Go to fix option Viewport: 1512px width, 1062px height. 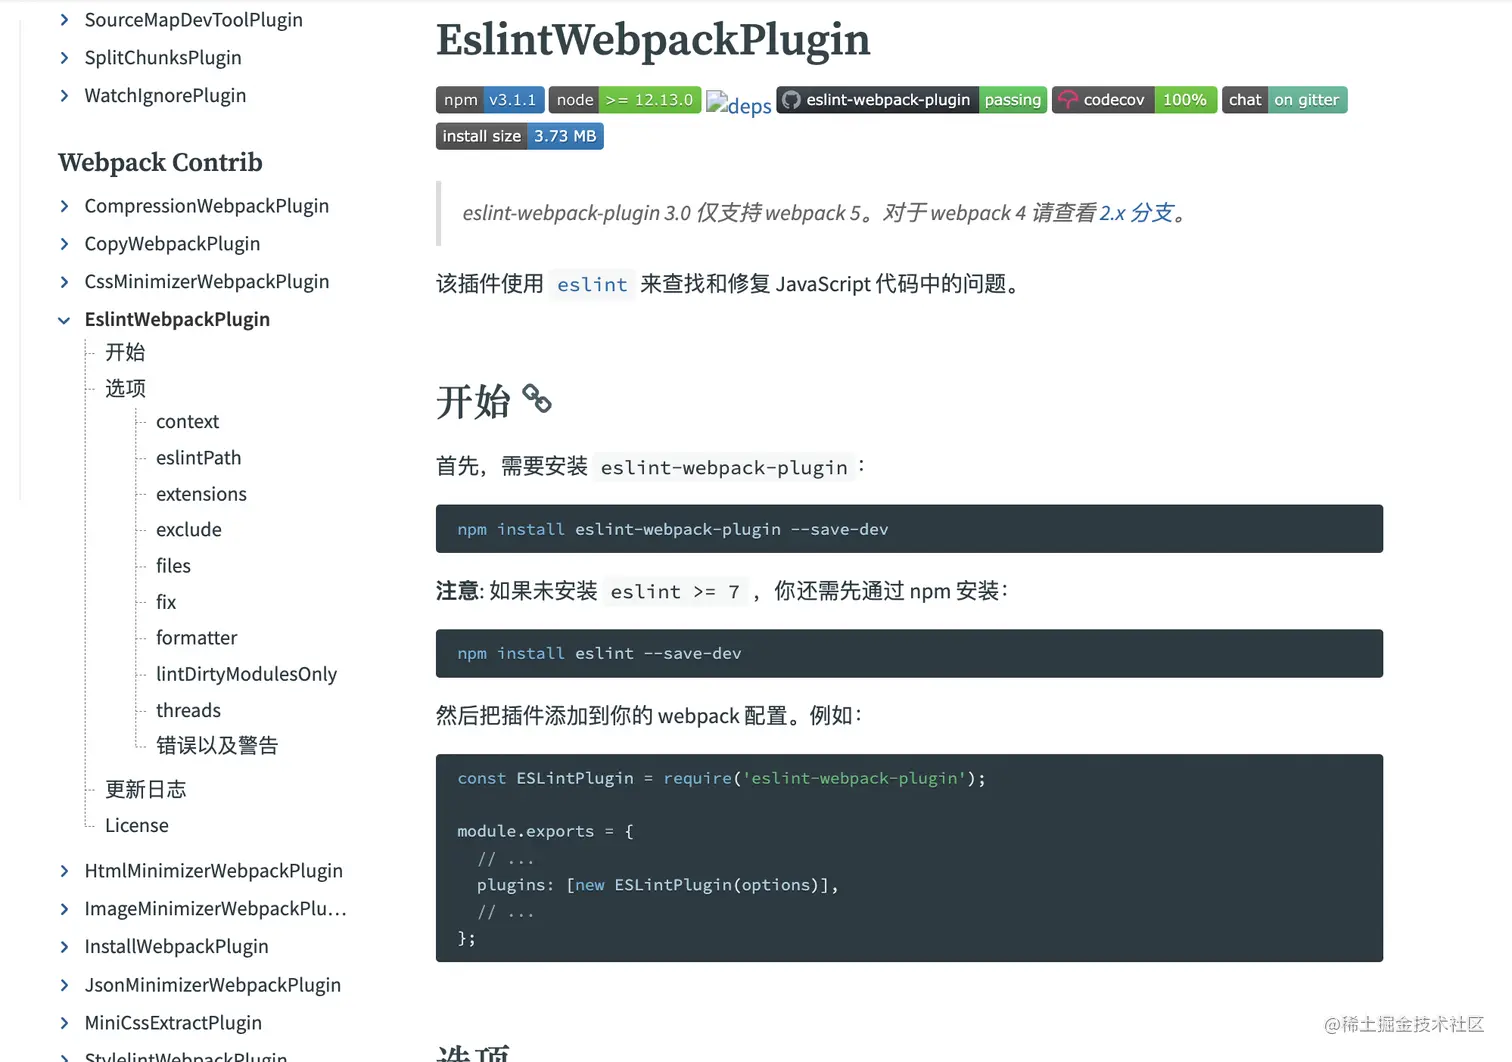[x=166, y=602]
